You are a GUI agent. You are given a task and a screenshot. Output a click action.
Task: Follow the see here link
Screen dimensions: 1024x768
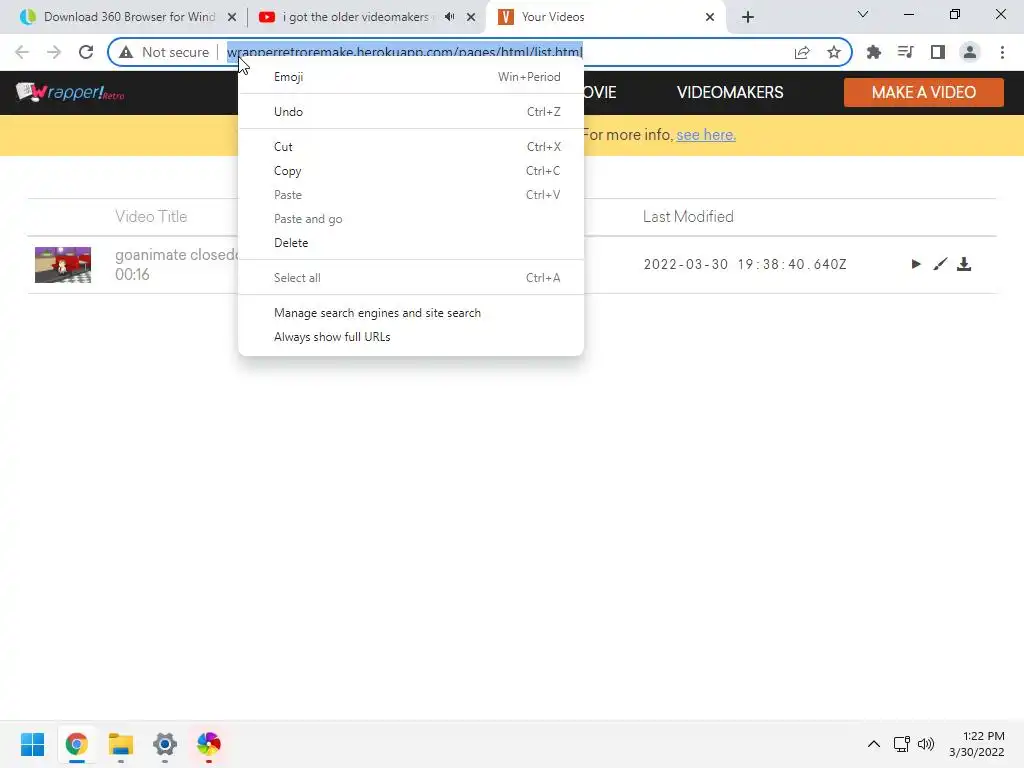[706, 135]
